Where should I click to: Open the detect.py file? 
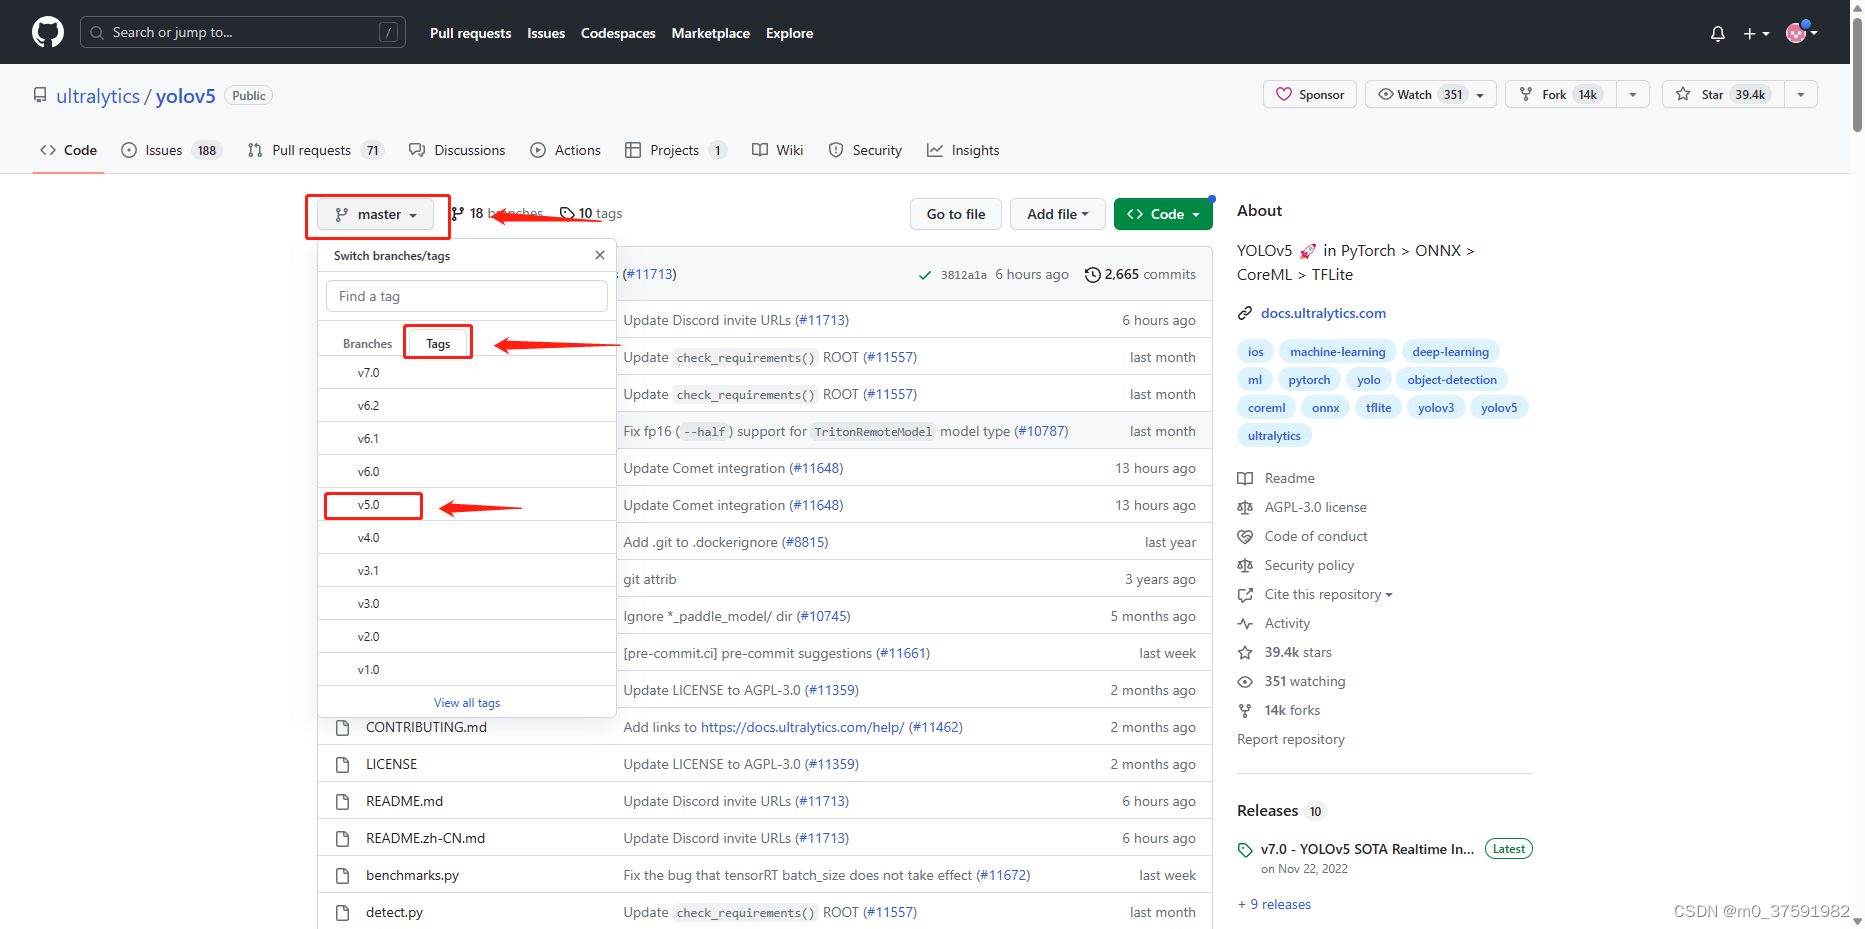click(394, 912)
